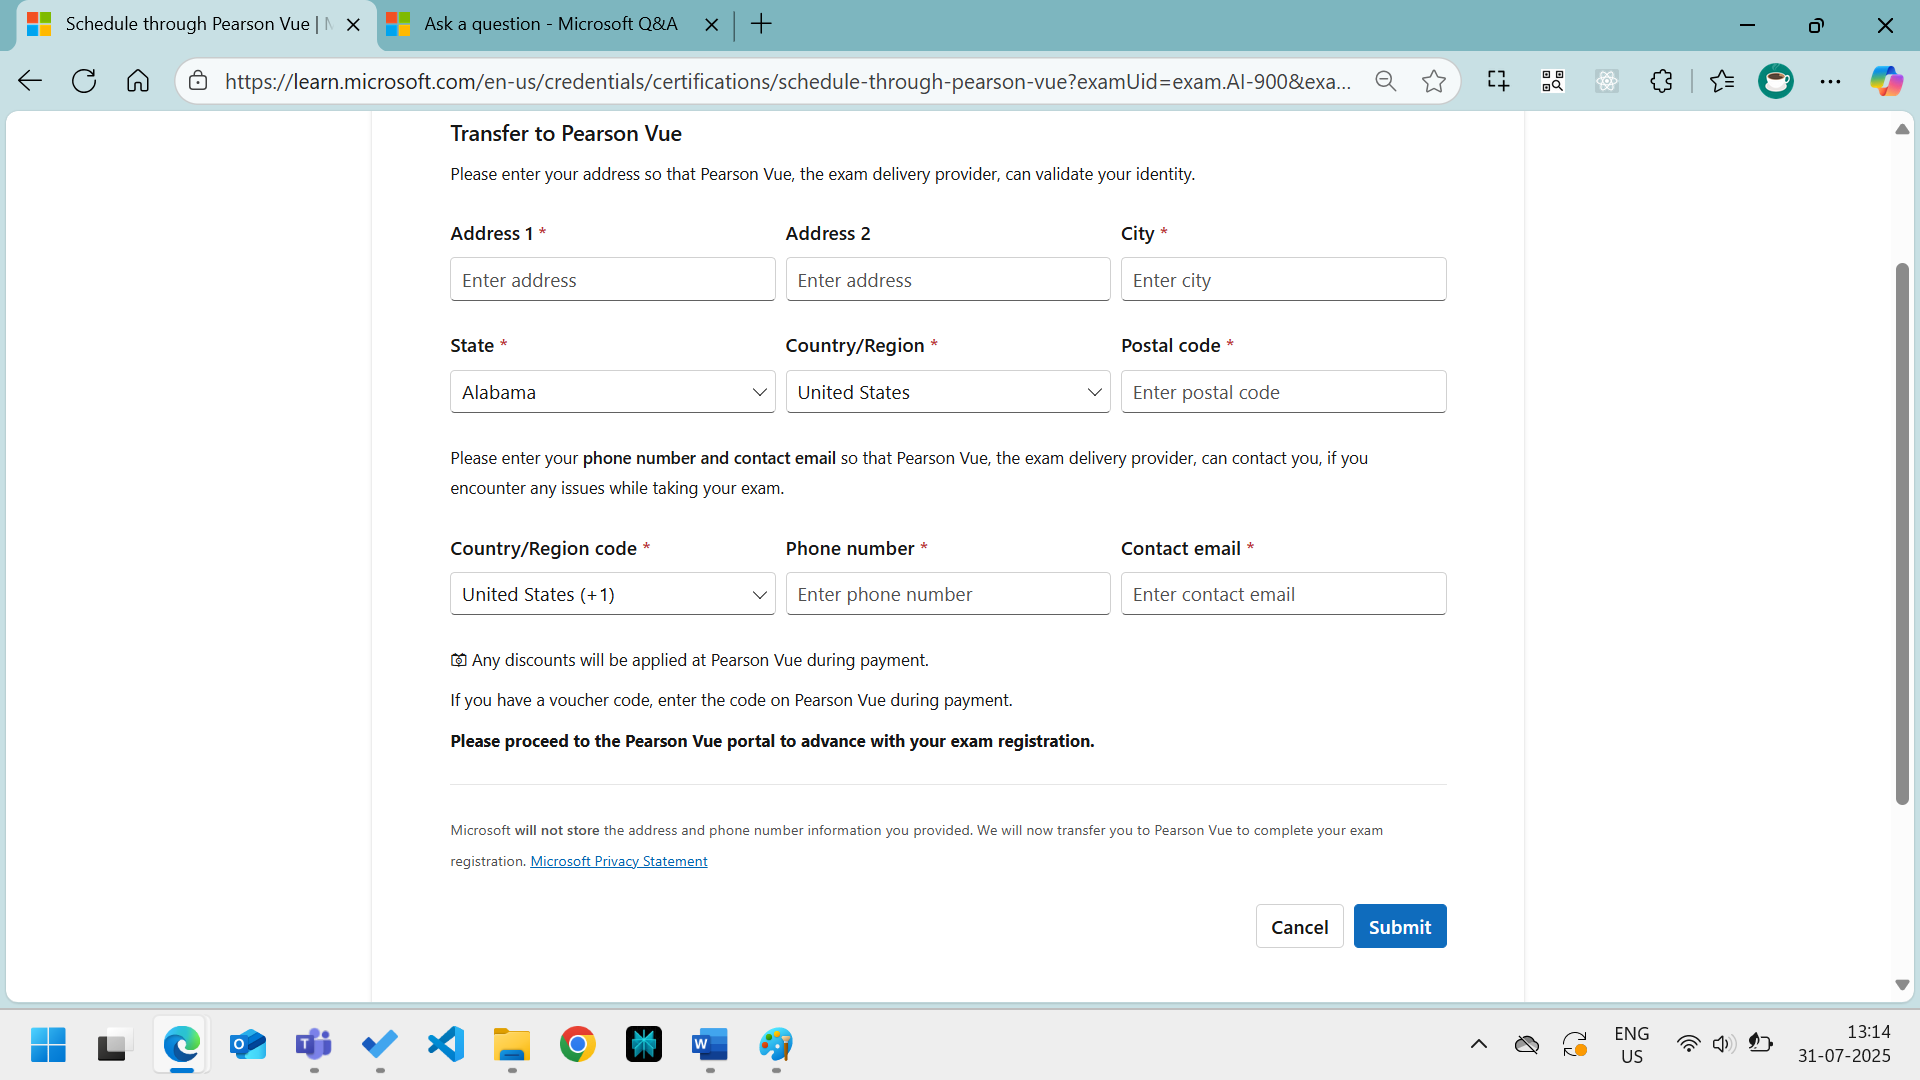Add page to favorites with star icon

(1434, 81)
